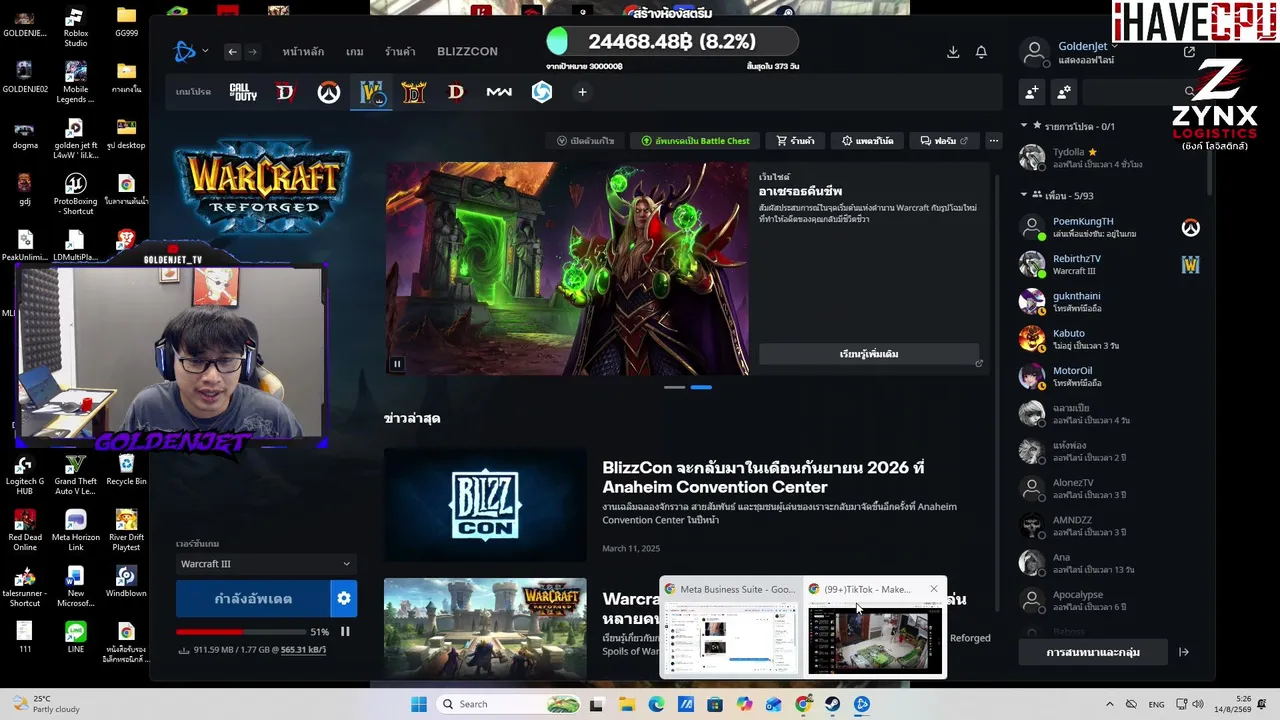The width and height of the screenshot is (1280, 720).
Task: Open the Heroes of the Storm icon
Action: coord(541,92)
